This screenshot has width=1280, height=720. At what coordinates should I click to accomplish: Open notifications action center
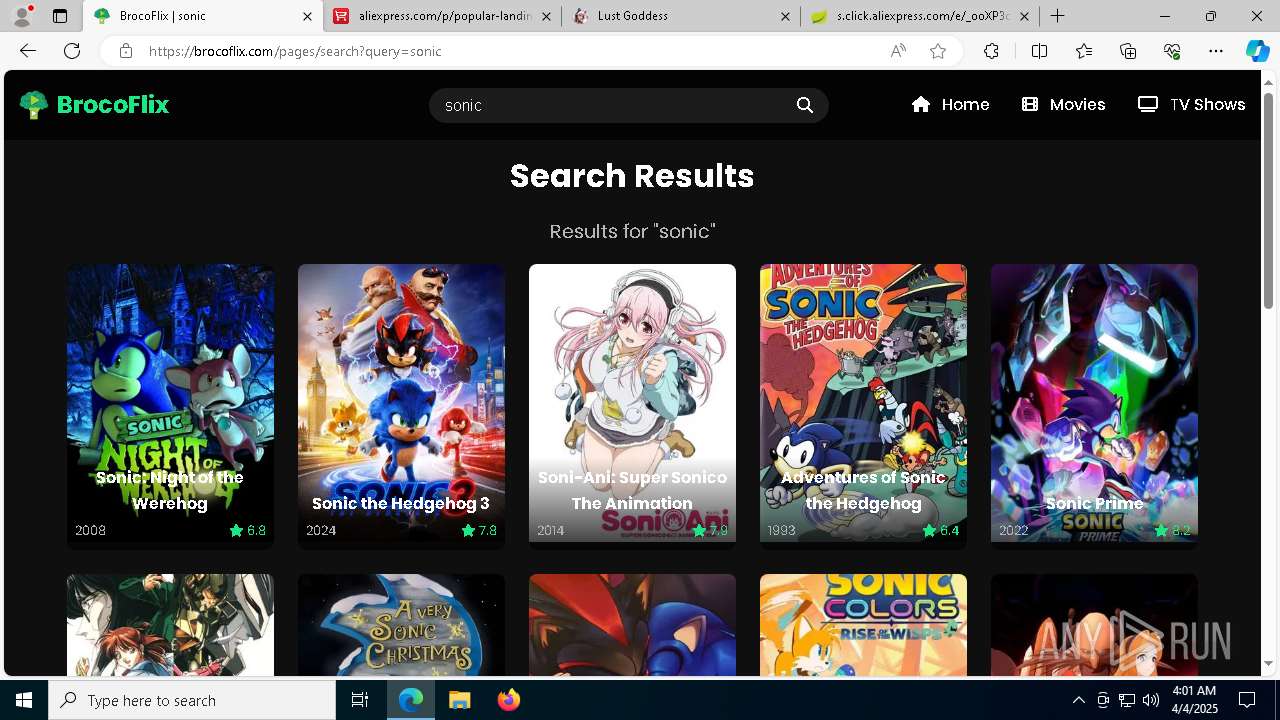tap(1247, 700)
